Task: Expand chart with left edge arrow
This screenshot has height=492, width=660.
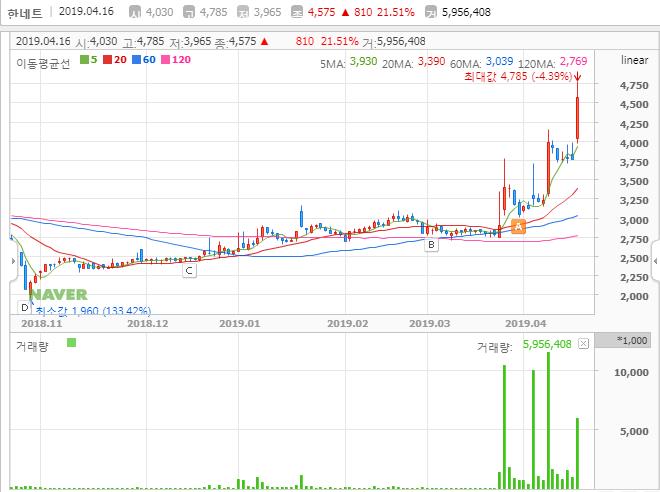Action: click(x=13, y=261)
